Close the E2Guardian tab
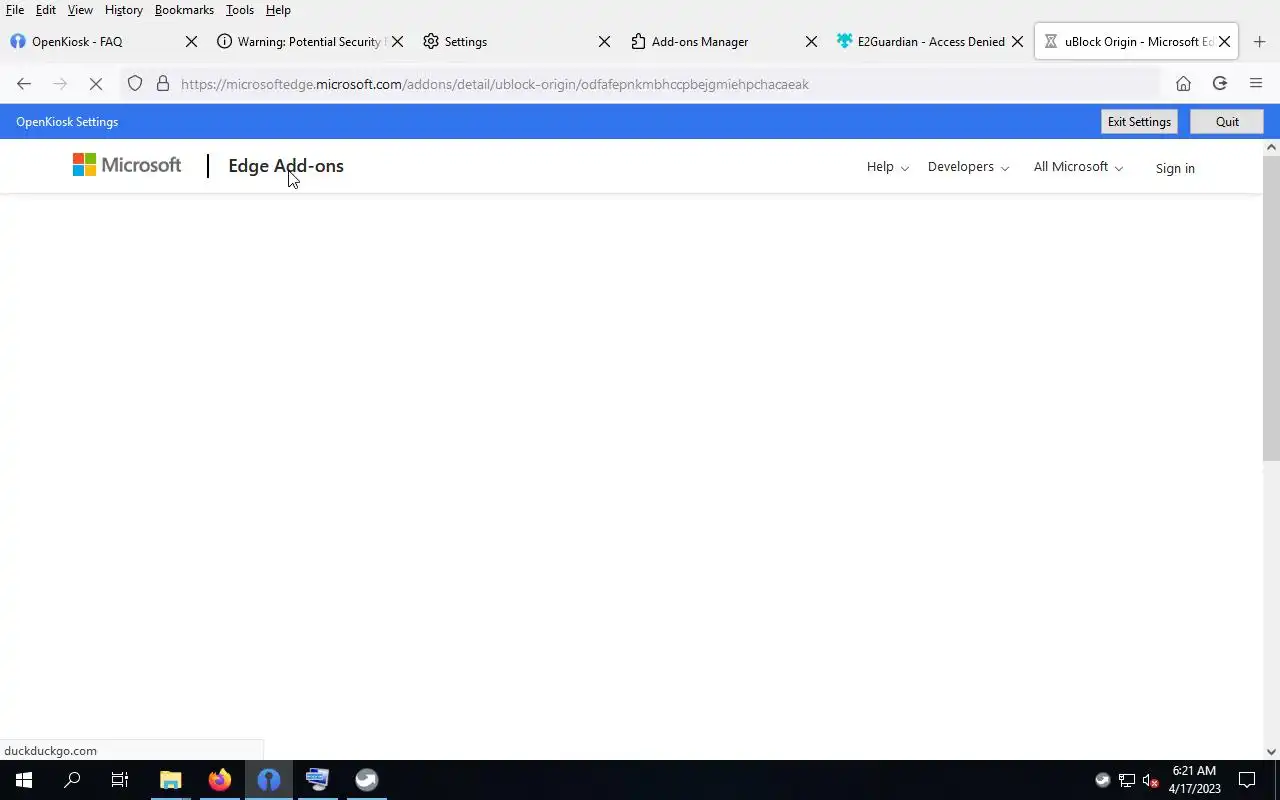This screenshot has width=1280, height=800. pyautogui.click(x=1017, y=42)
